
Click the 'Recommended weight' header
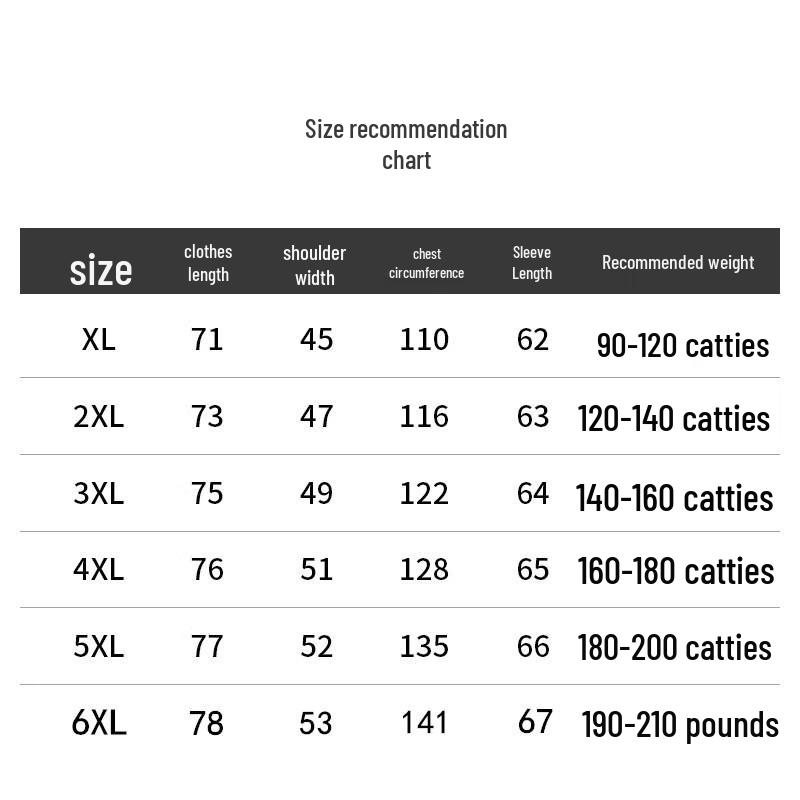click(x=678, y=262)
